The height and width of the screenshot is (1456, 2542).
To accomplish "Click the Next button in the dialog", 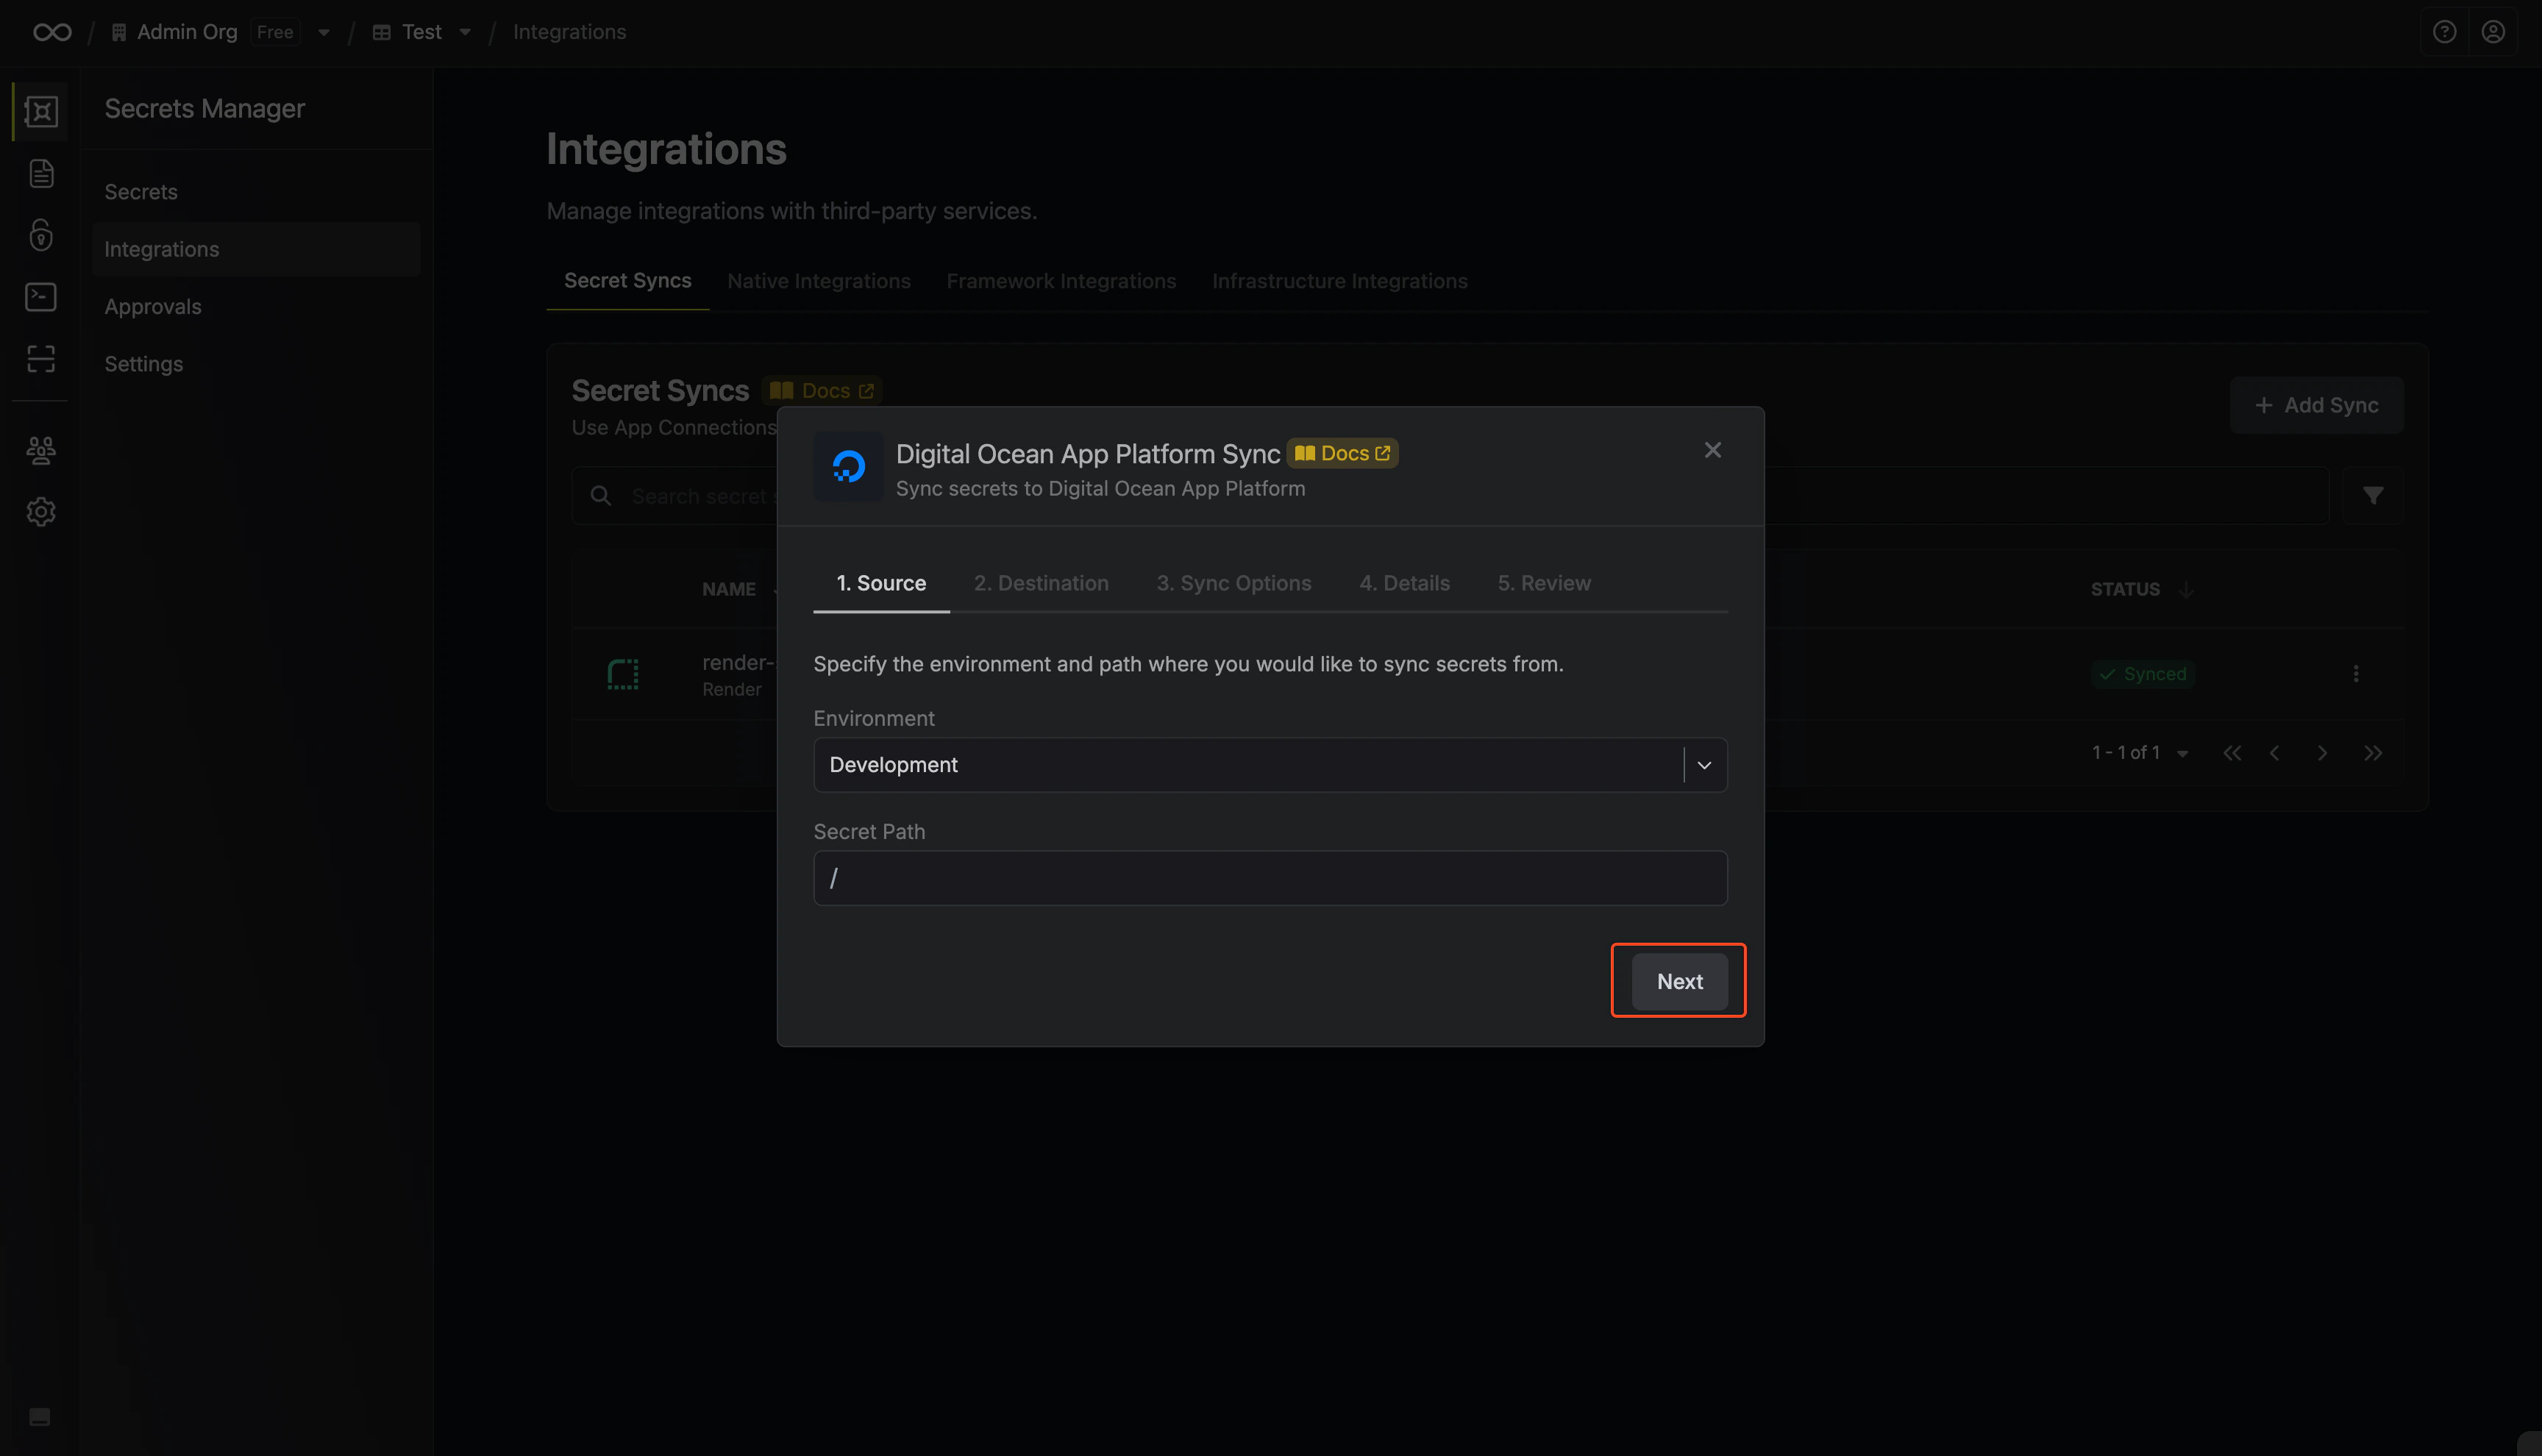I will (1680, 982).
